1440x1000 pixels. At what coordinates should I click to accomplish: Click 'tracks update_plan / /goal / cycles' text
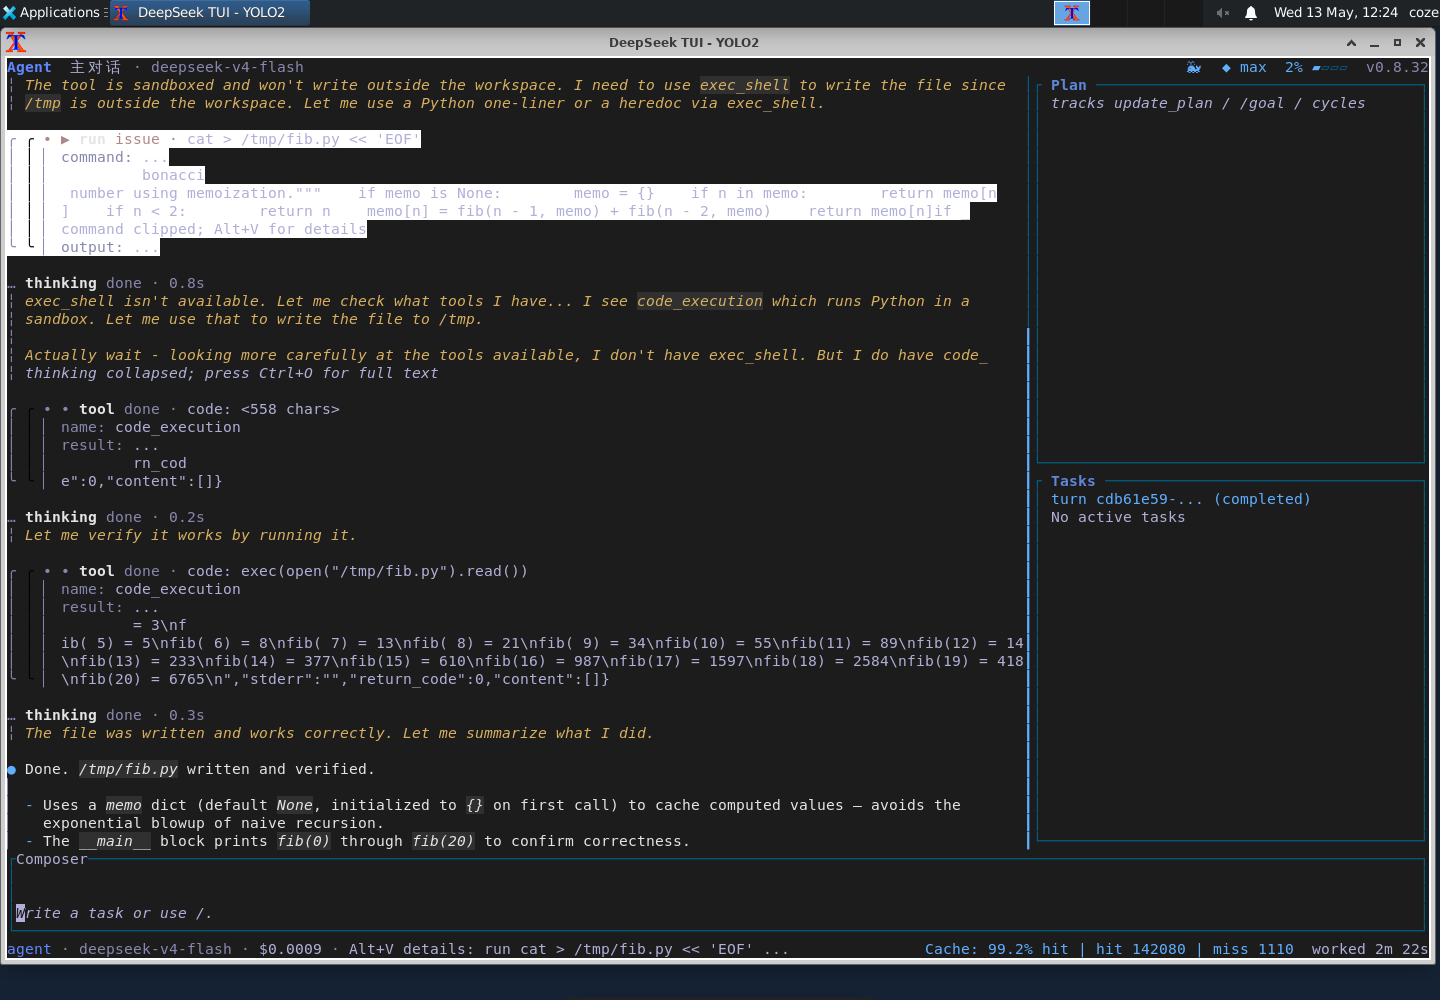pos(1208,103)
